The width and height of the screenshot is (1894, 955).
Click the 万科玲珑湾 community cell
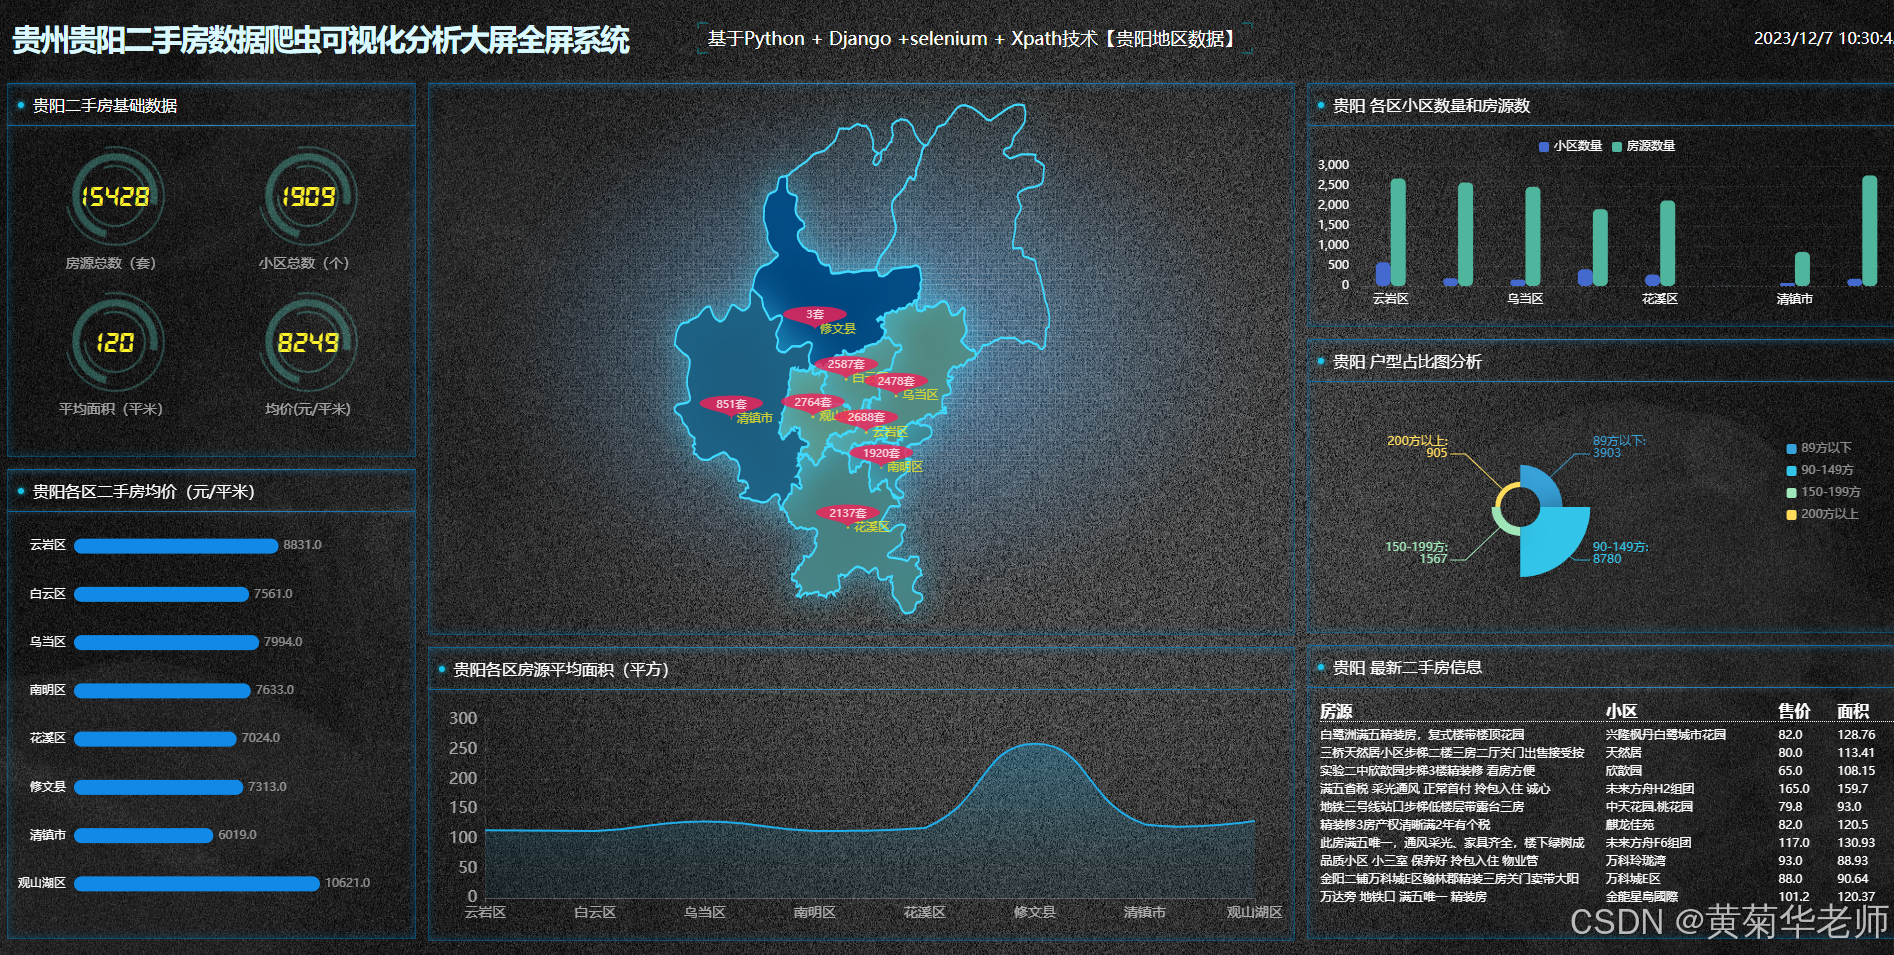[1636, 861]
